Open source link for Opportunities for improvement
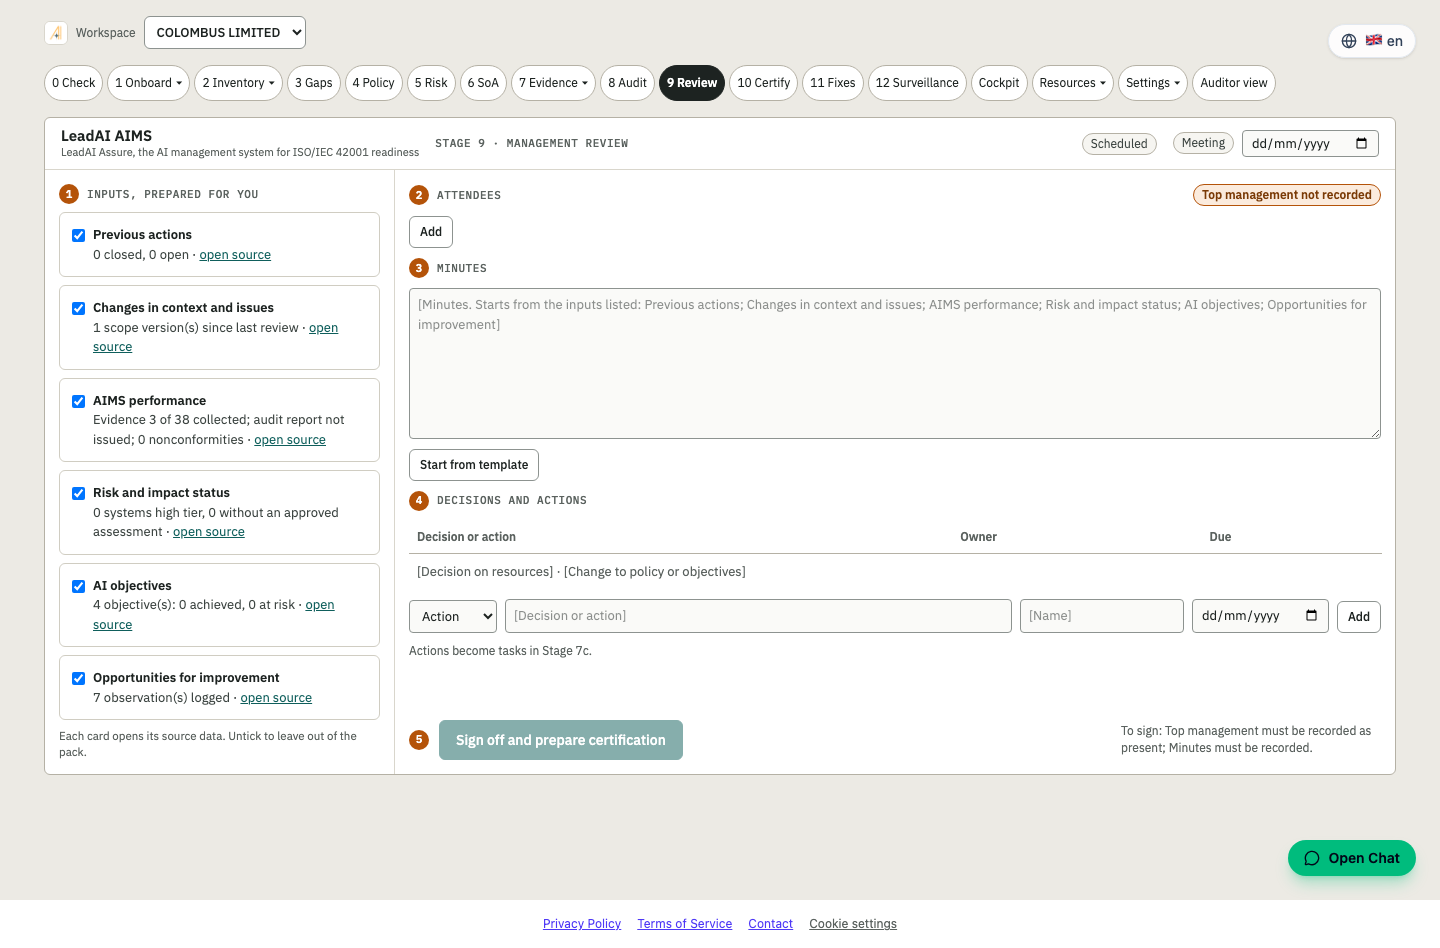This screenshot has width=1440, height=948. (x=276, y=698)
